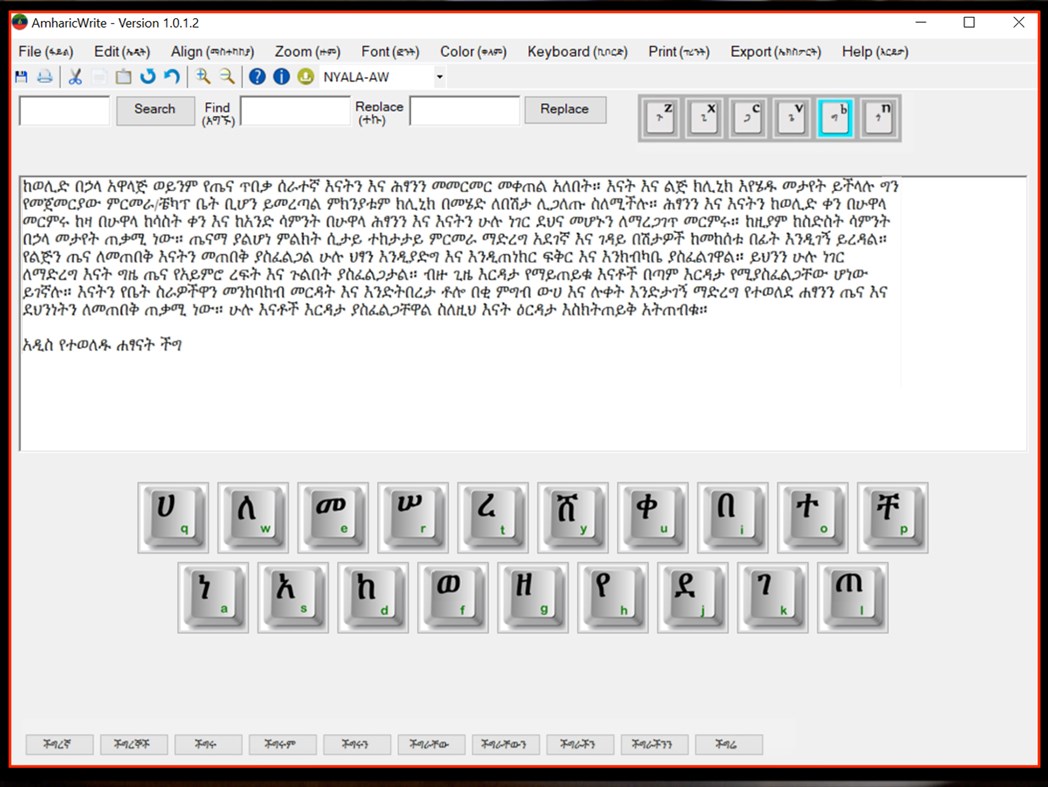
Task: Click the green Download icon
Action: pos(304,76)
